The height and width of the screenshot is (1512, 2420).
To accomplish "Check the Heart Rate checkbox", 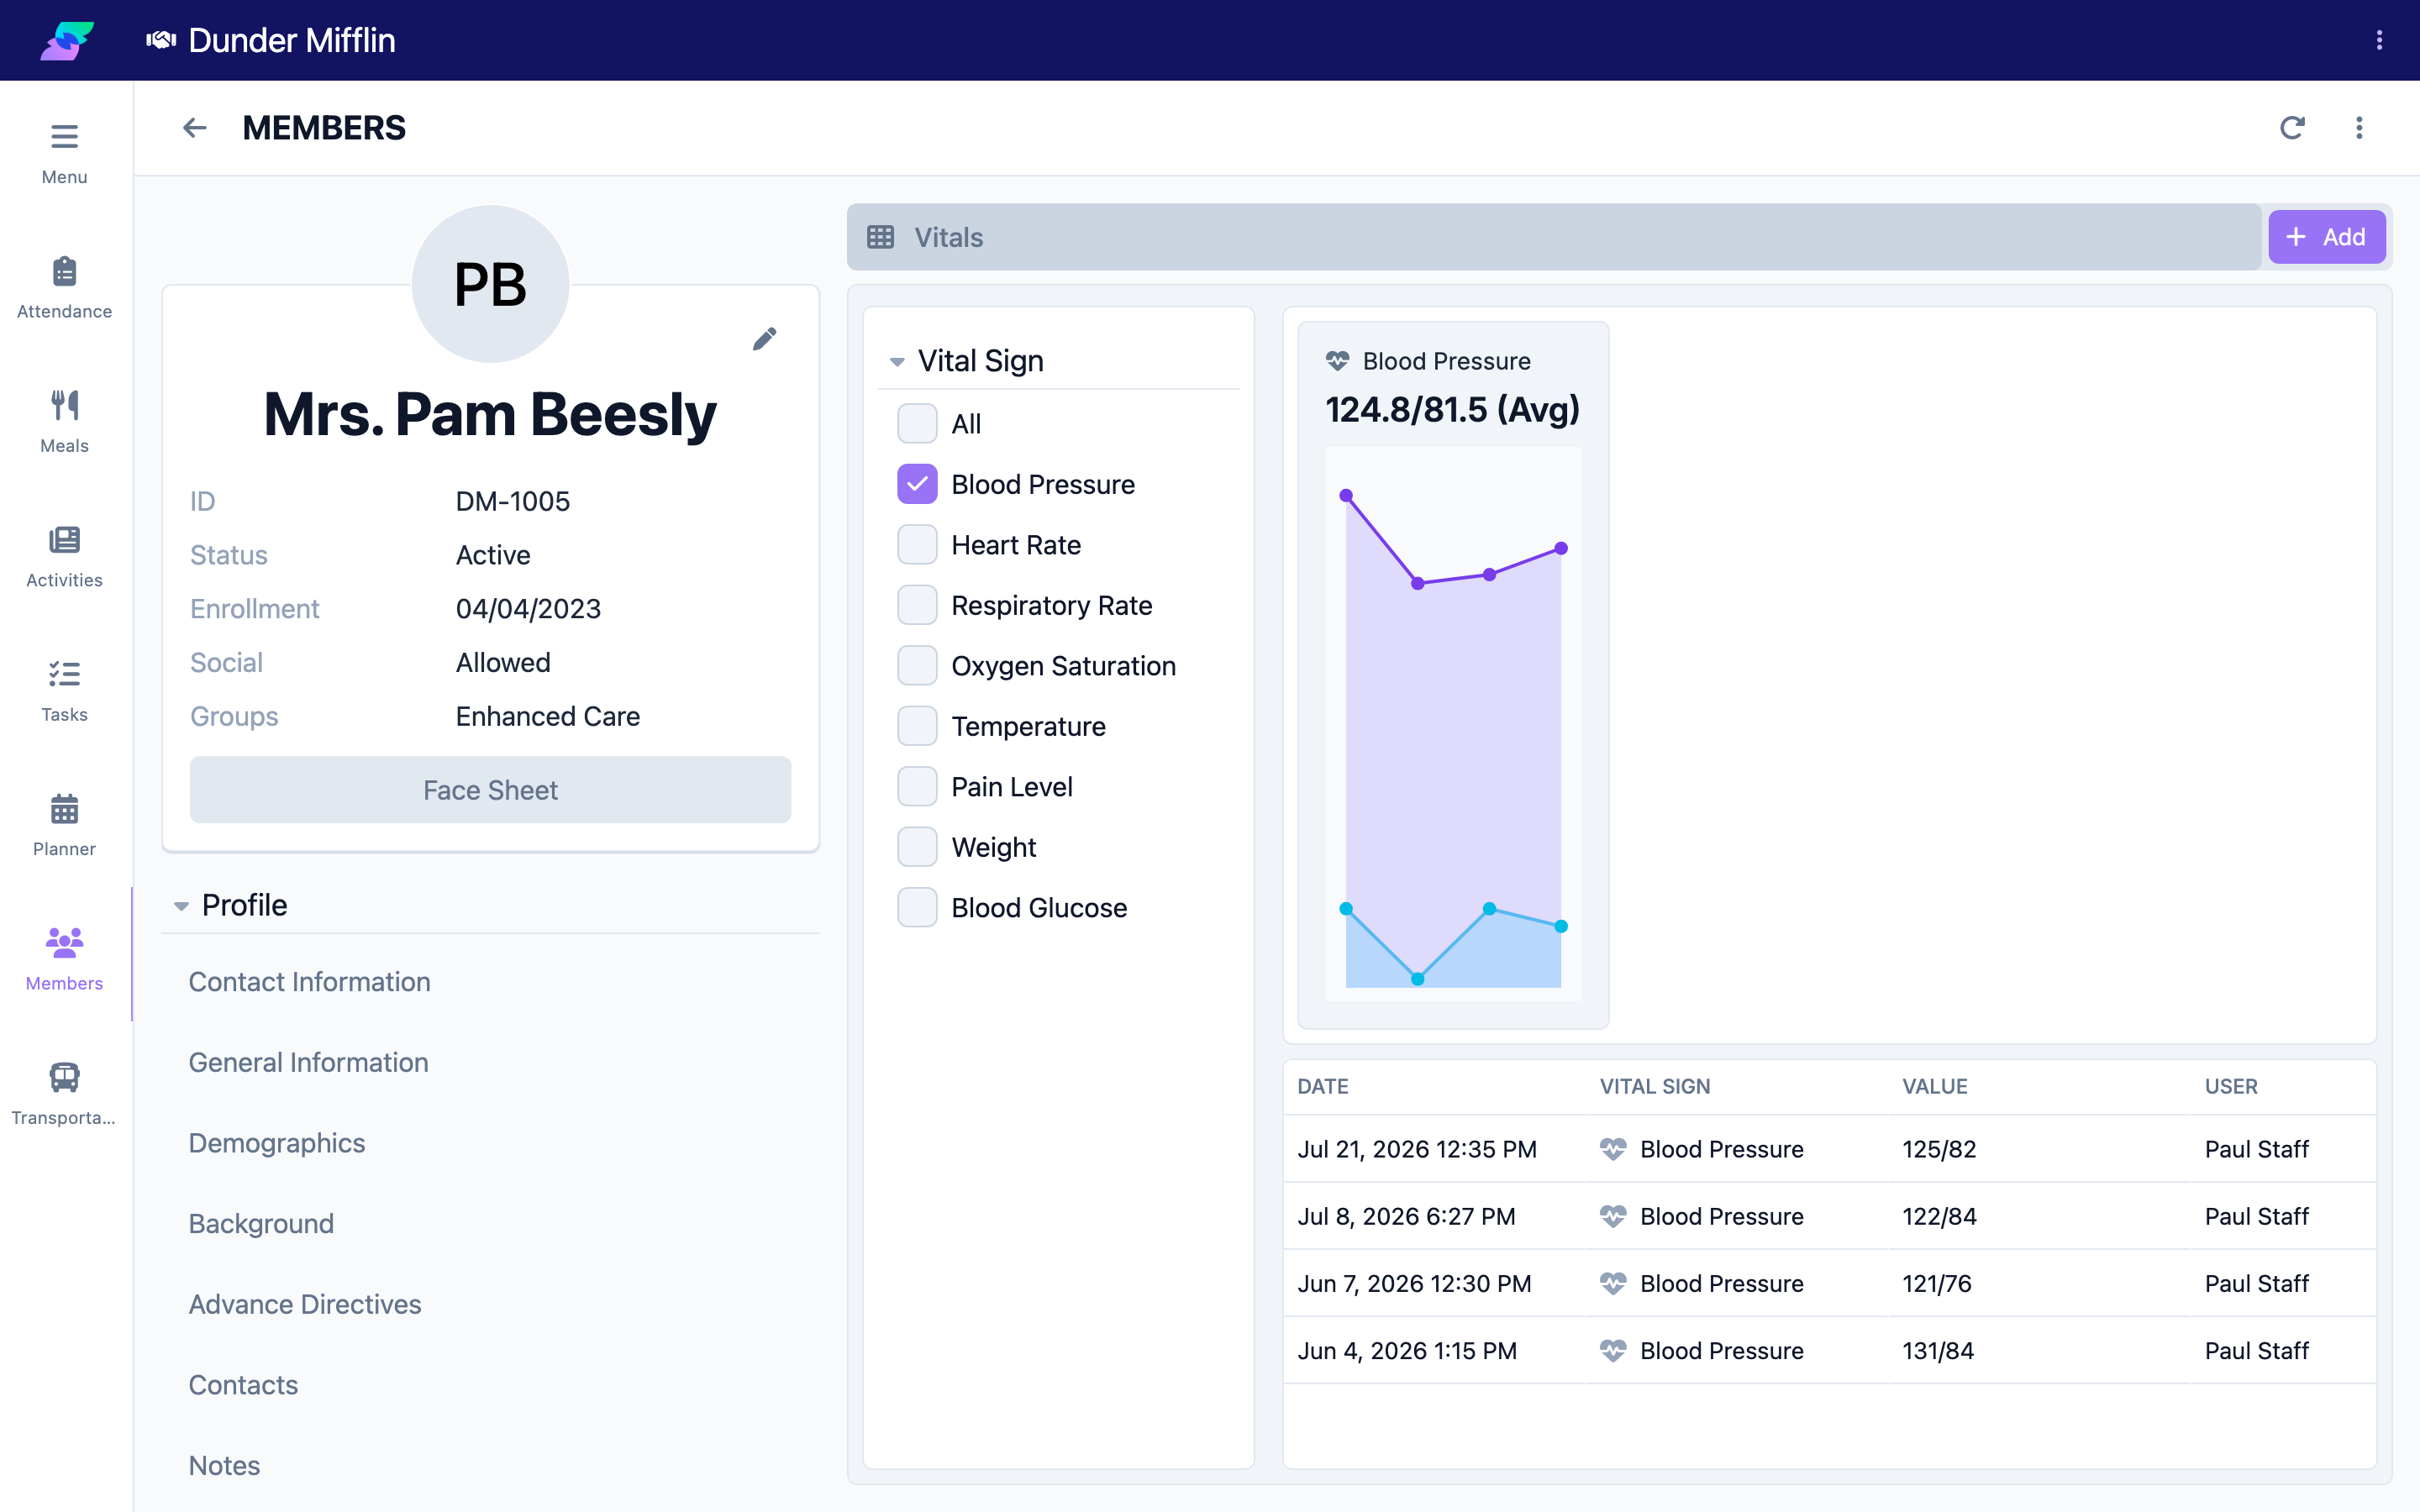I will tap(917, 545).
